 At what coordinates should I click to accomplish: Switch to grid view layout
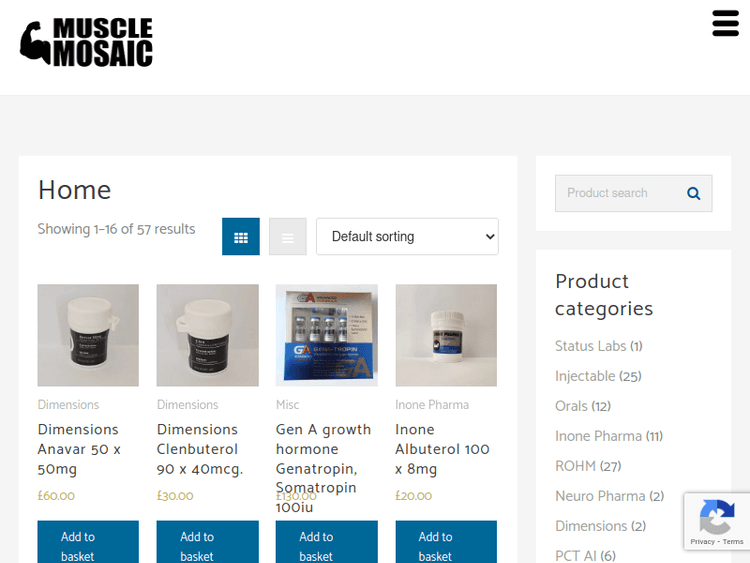(x=241, y=237)
